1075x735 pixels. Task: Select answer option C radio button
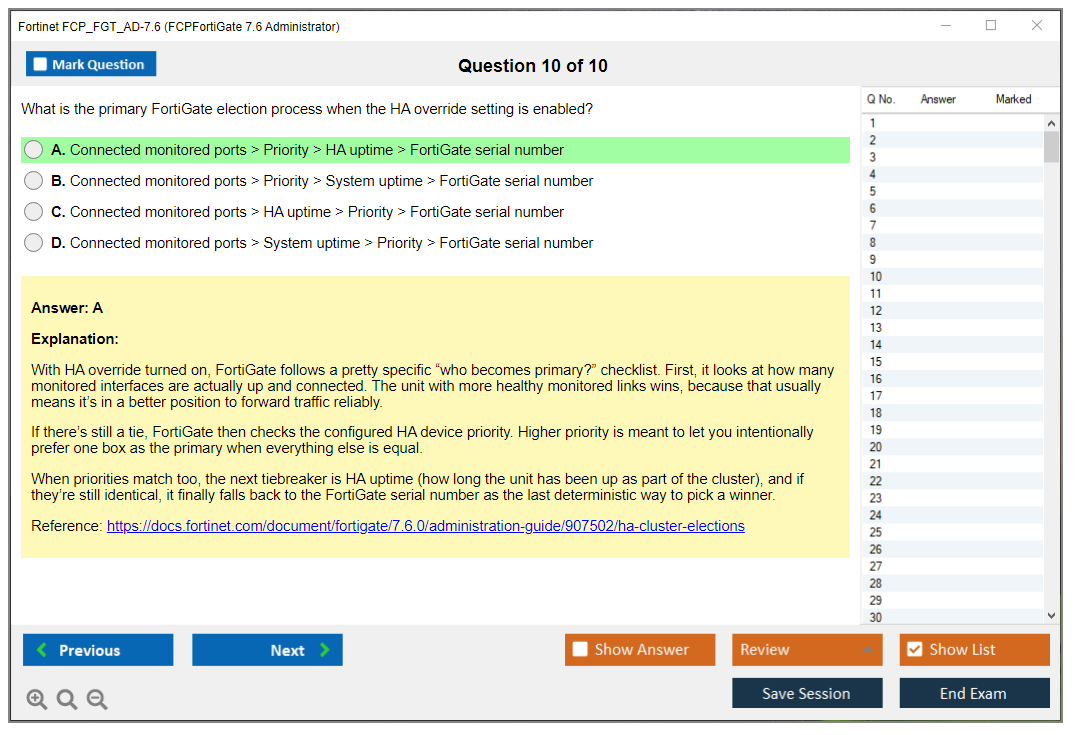tap(33, 211)
